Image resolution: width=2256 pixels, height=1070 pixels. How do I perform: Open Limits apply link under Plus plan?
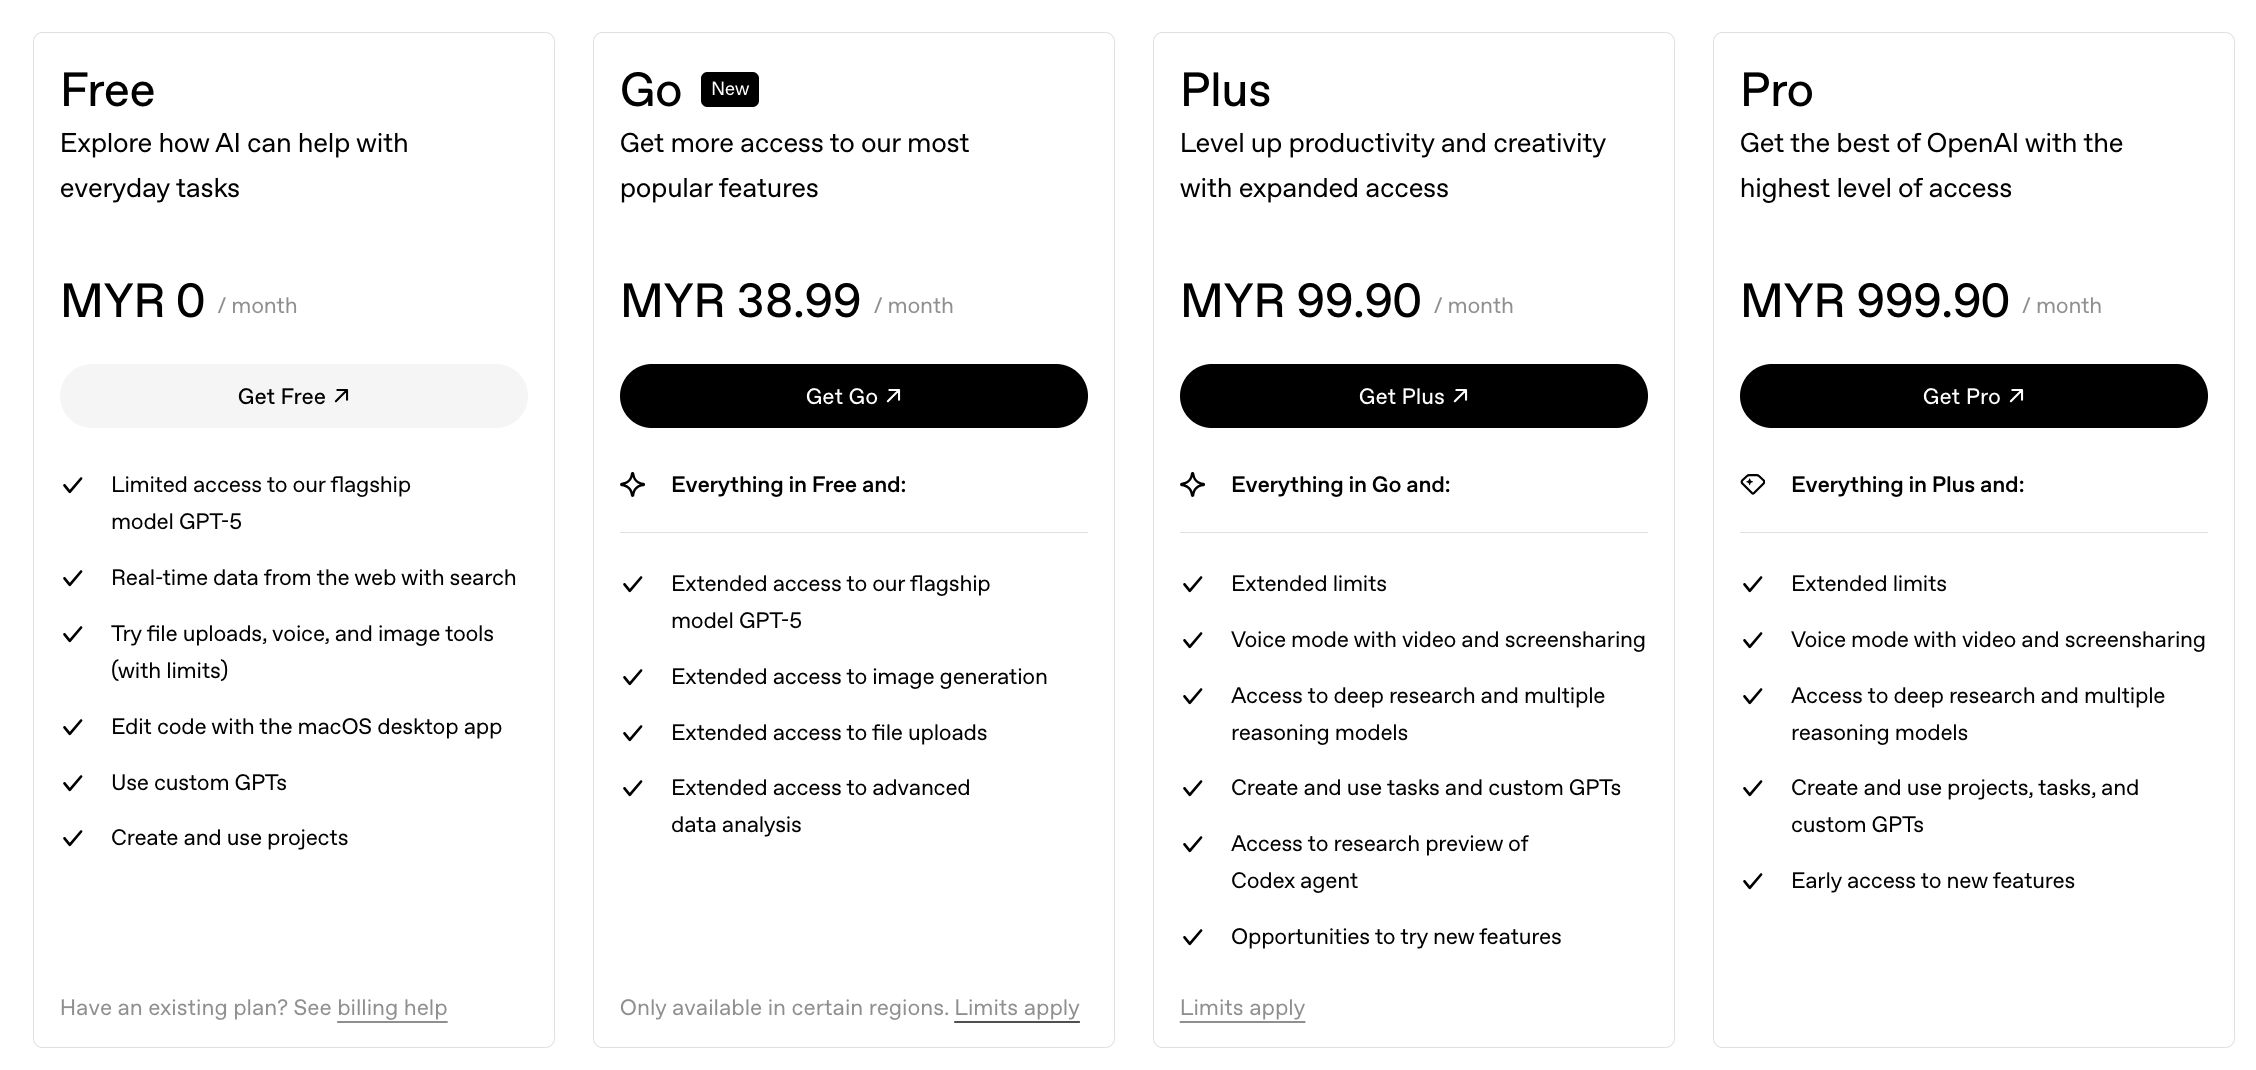[x=1242, y=1008]
